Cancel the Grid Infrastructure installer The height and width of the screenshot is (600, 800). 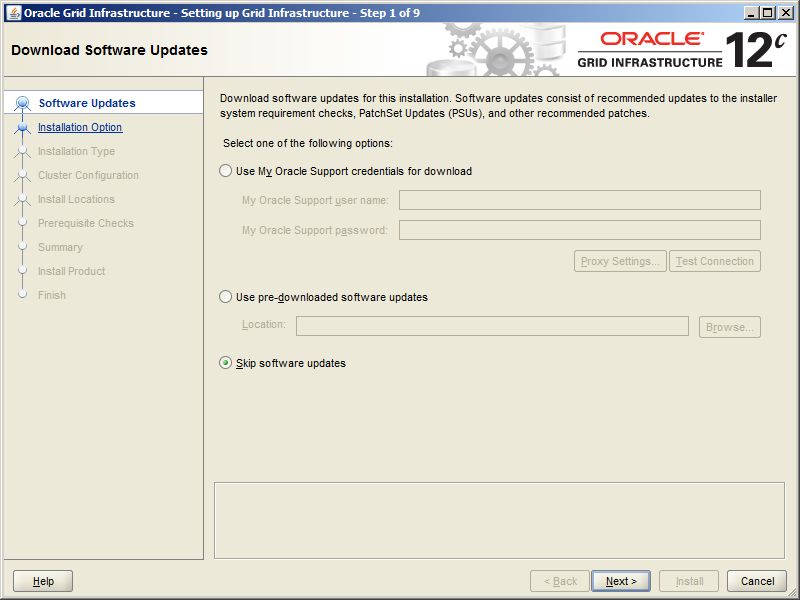pos(757,581)
